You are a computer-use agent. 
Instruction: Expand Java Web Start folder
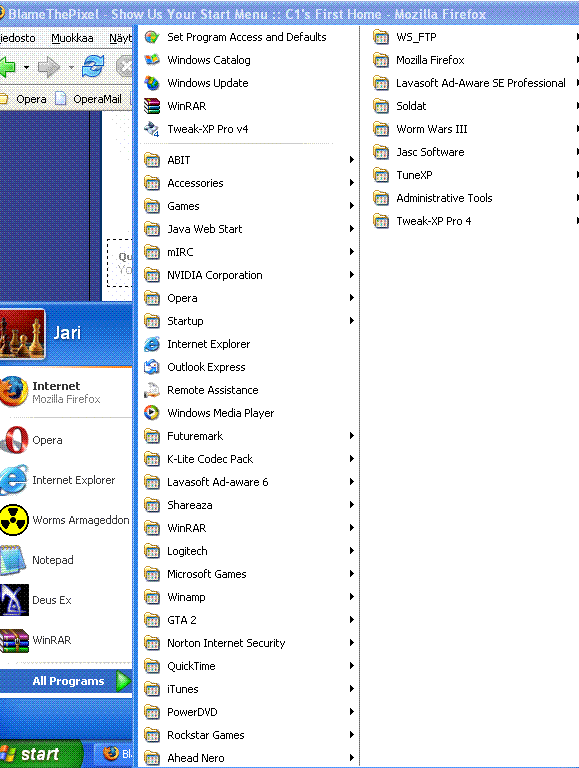click(x=248, y=229)
